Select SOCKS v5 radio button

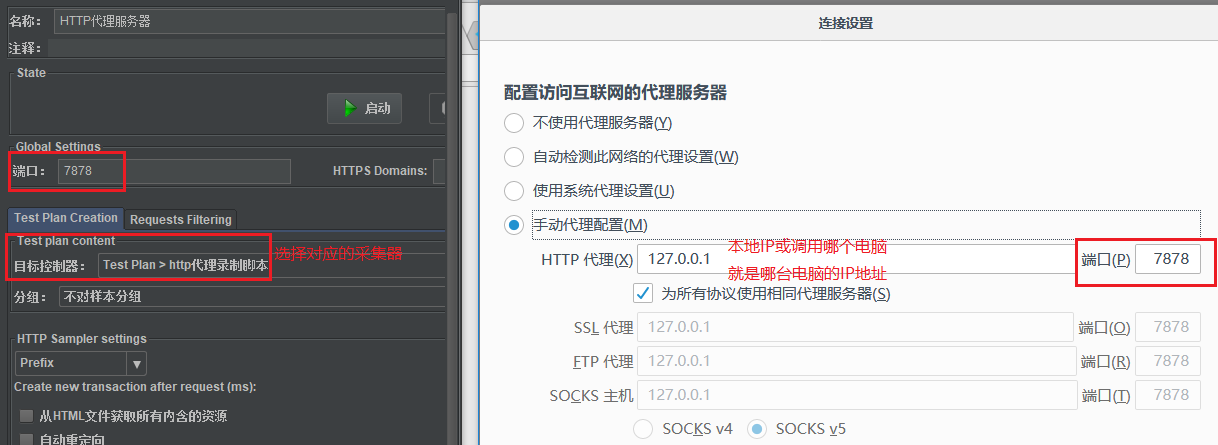tap(758, 429)
